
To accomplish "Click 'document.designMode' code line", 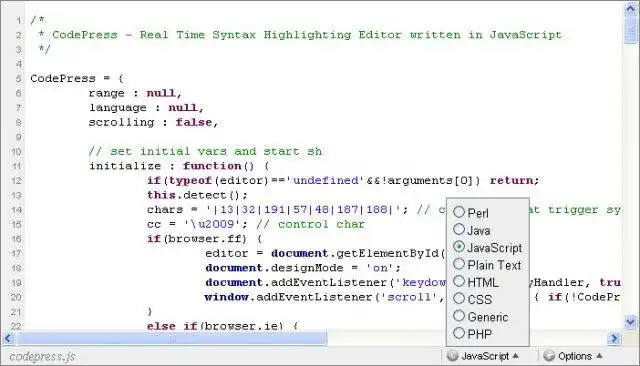I will [303, 268].
